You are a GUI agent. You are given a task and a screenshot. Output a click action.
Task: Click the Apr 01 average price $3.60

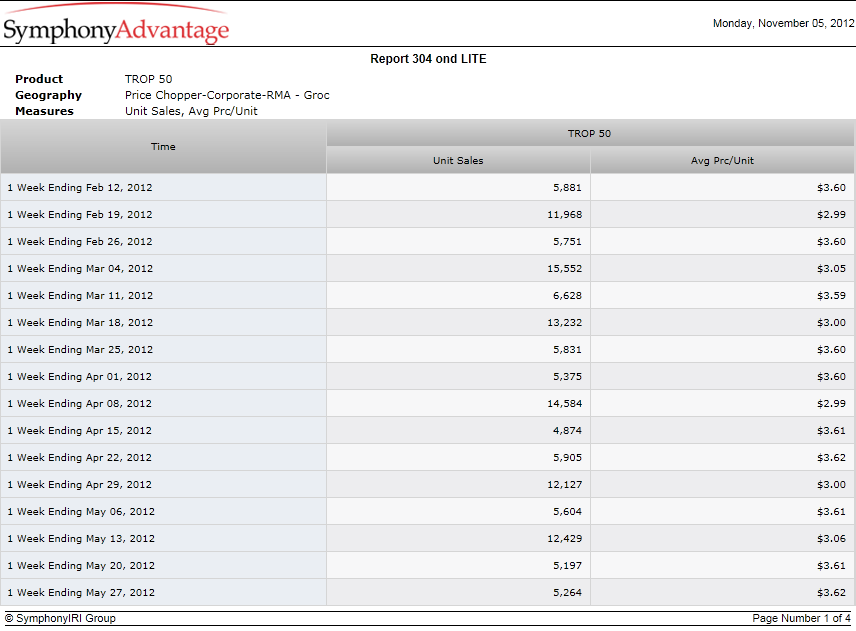pos(831,377)
